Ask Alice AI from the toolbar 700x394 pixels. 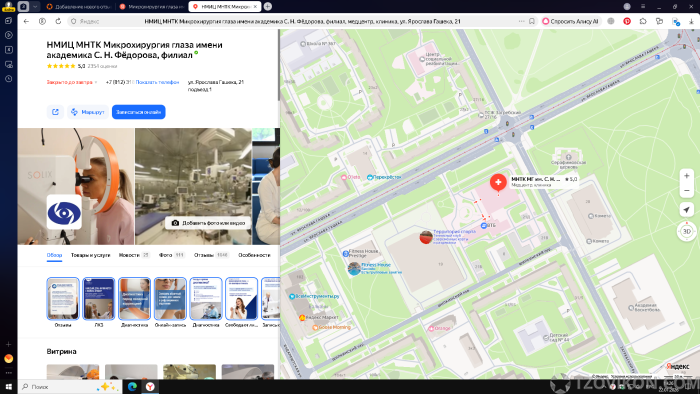click(x=570, y=21)
